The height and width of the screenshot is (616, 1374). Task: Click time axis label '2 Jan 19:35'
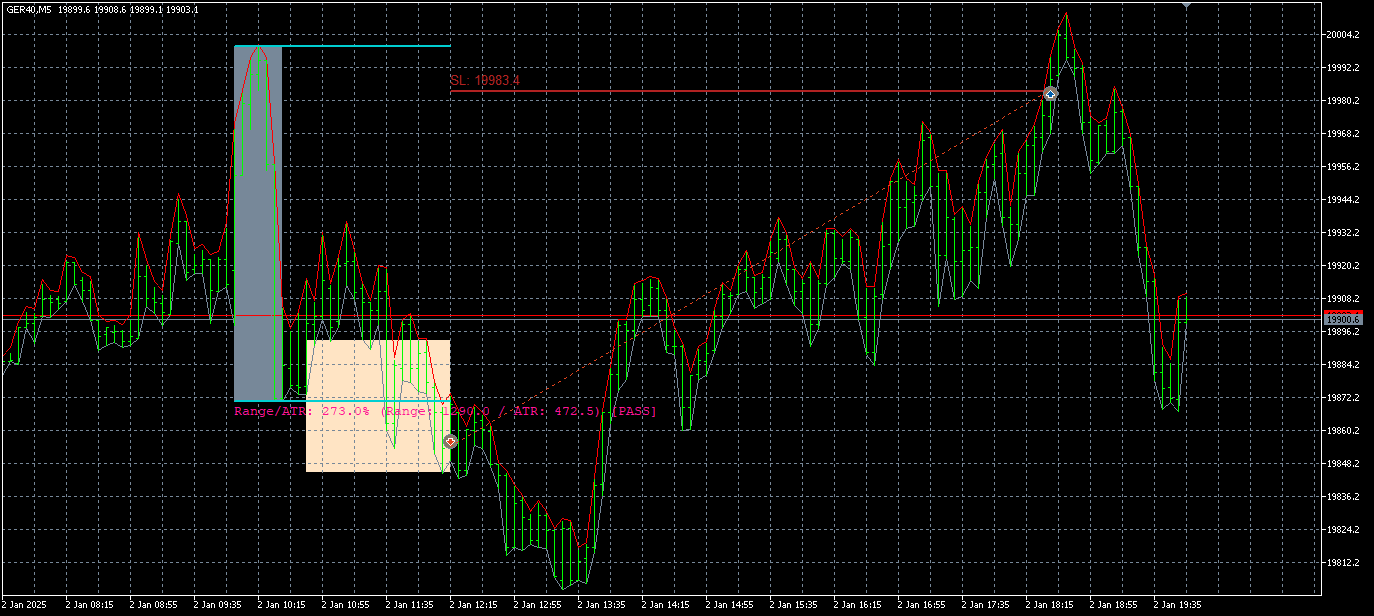(1177, 605)
